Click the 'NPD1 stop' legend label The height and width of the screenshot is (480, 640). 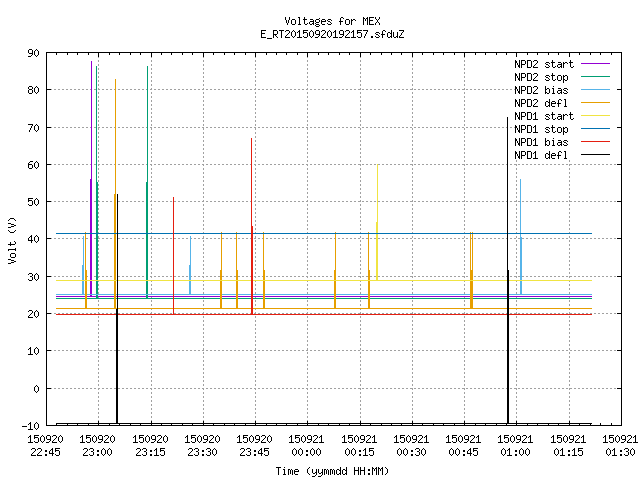(541, 129)
